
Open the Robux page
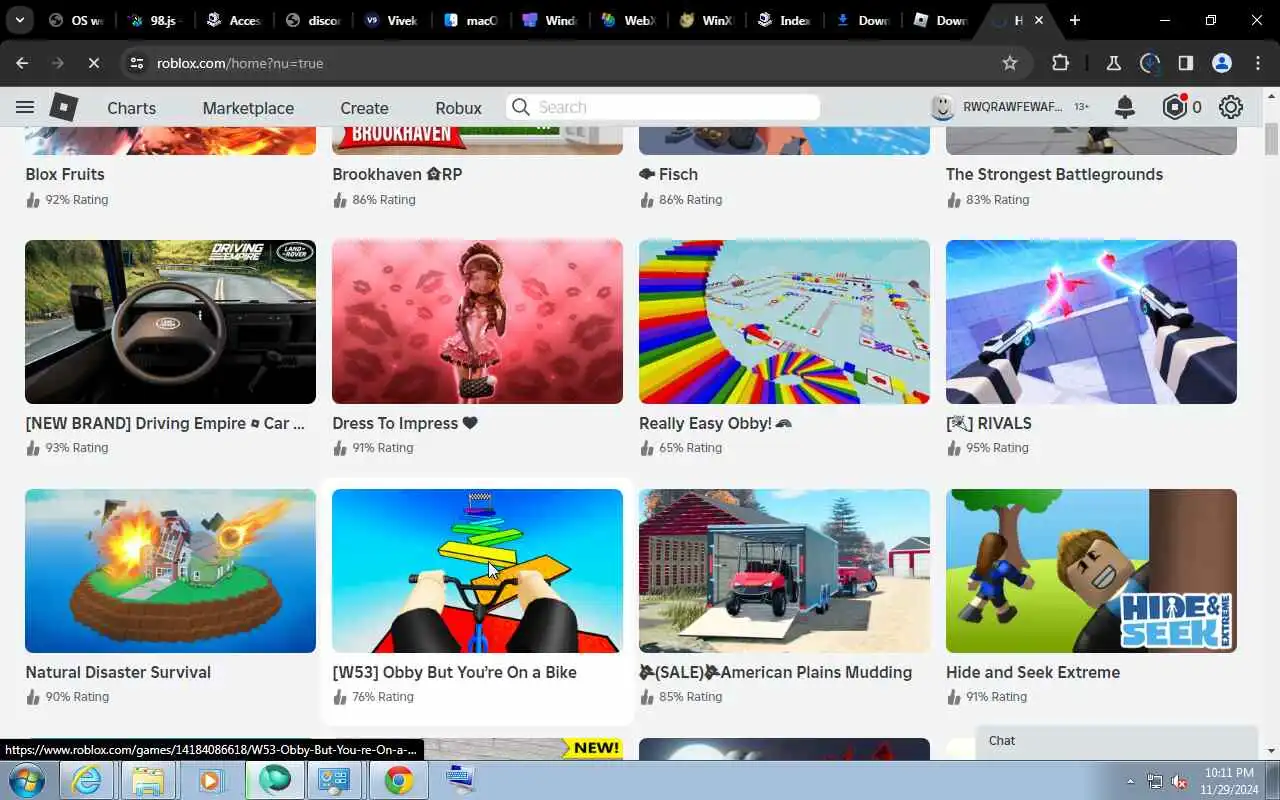pos(458,108)
